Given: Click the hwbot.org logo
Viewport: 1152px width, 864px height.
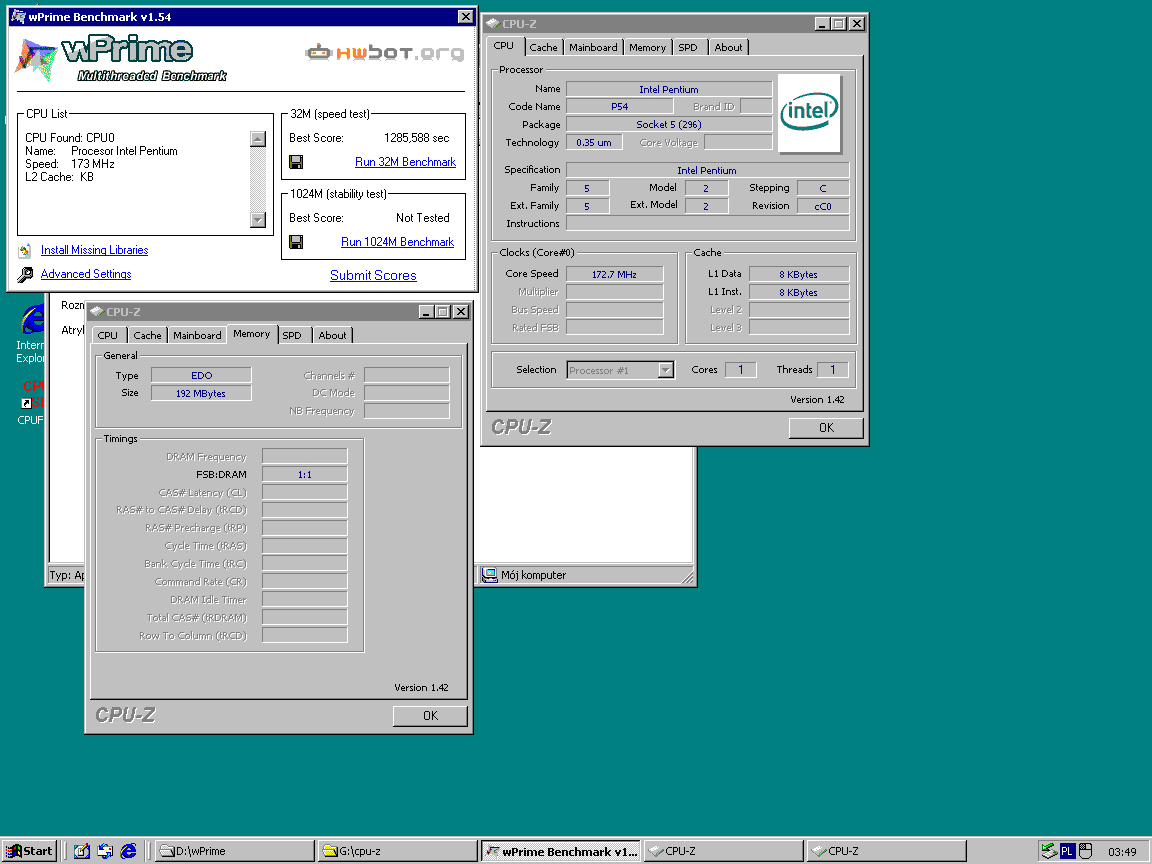Looking at the screenshot, I should (x=384, y=52).
